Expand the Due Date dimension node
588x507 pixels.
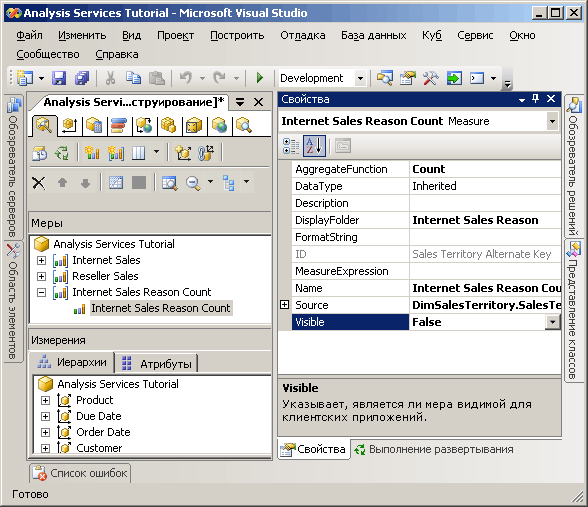tap(45, 416)
